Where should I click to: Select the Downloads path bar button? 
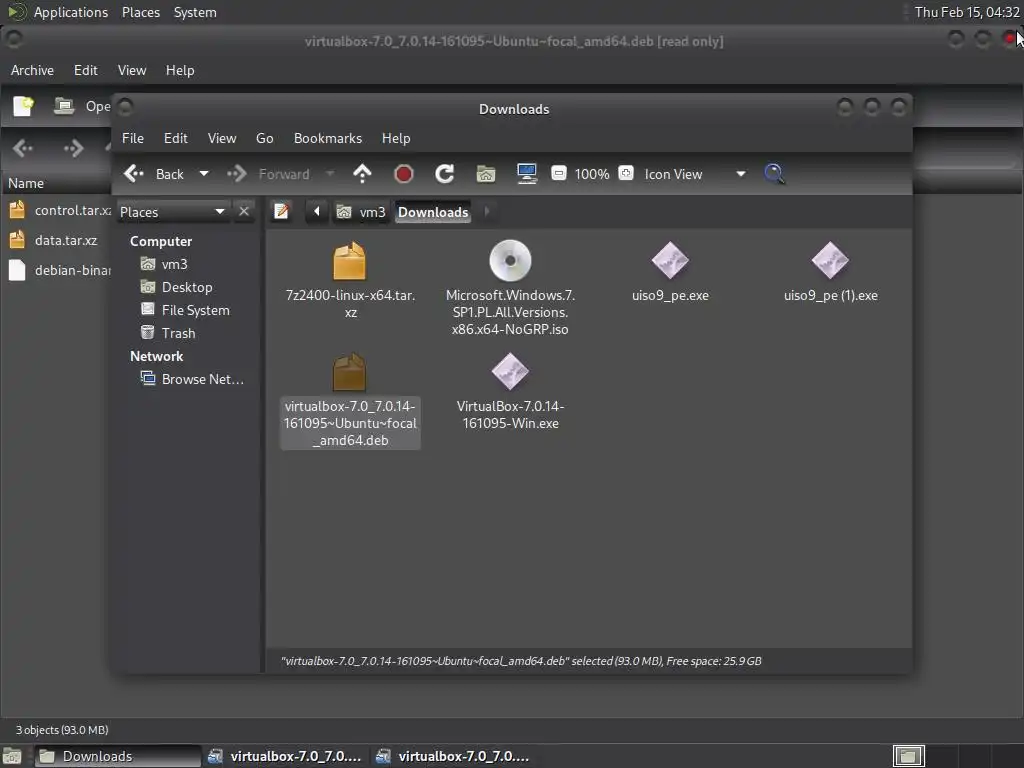[x=433, y=212]
